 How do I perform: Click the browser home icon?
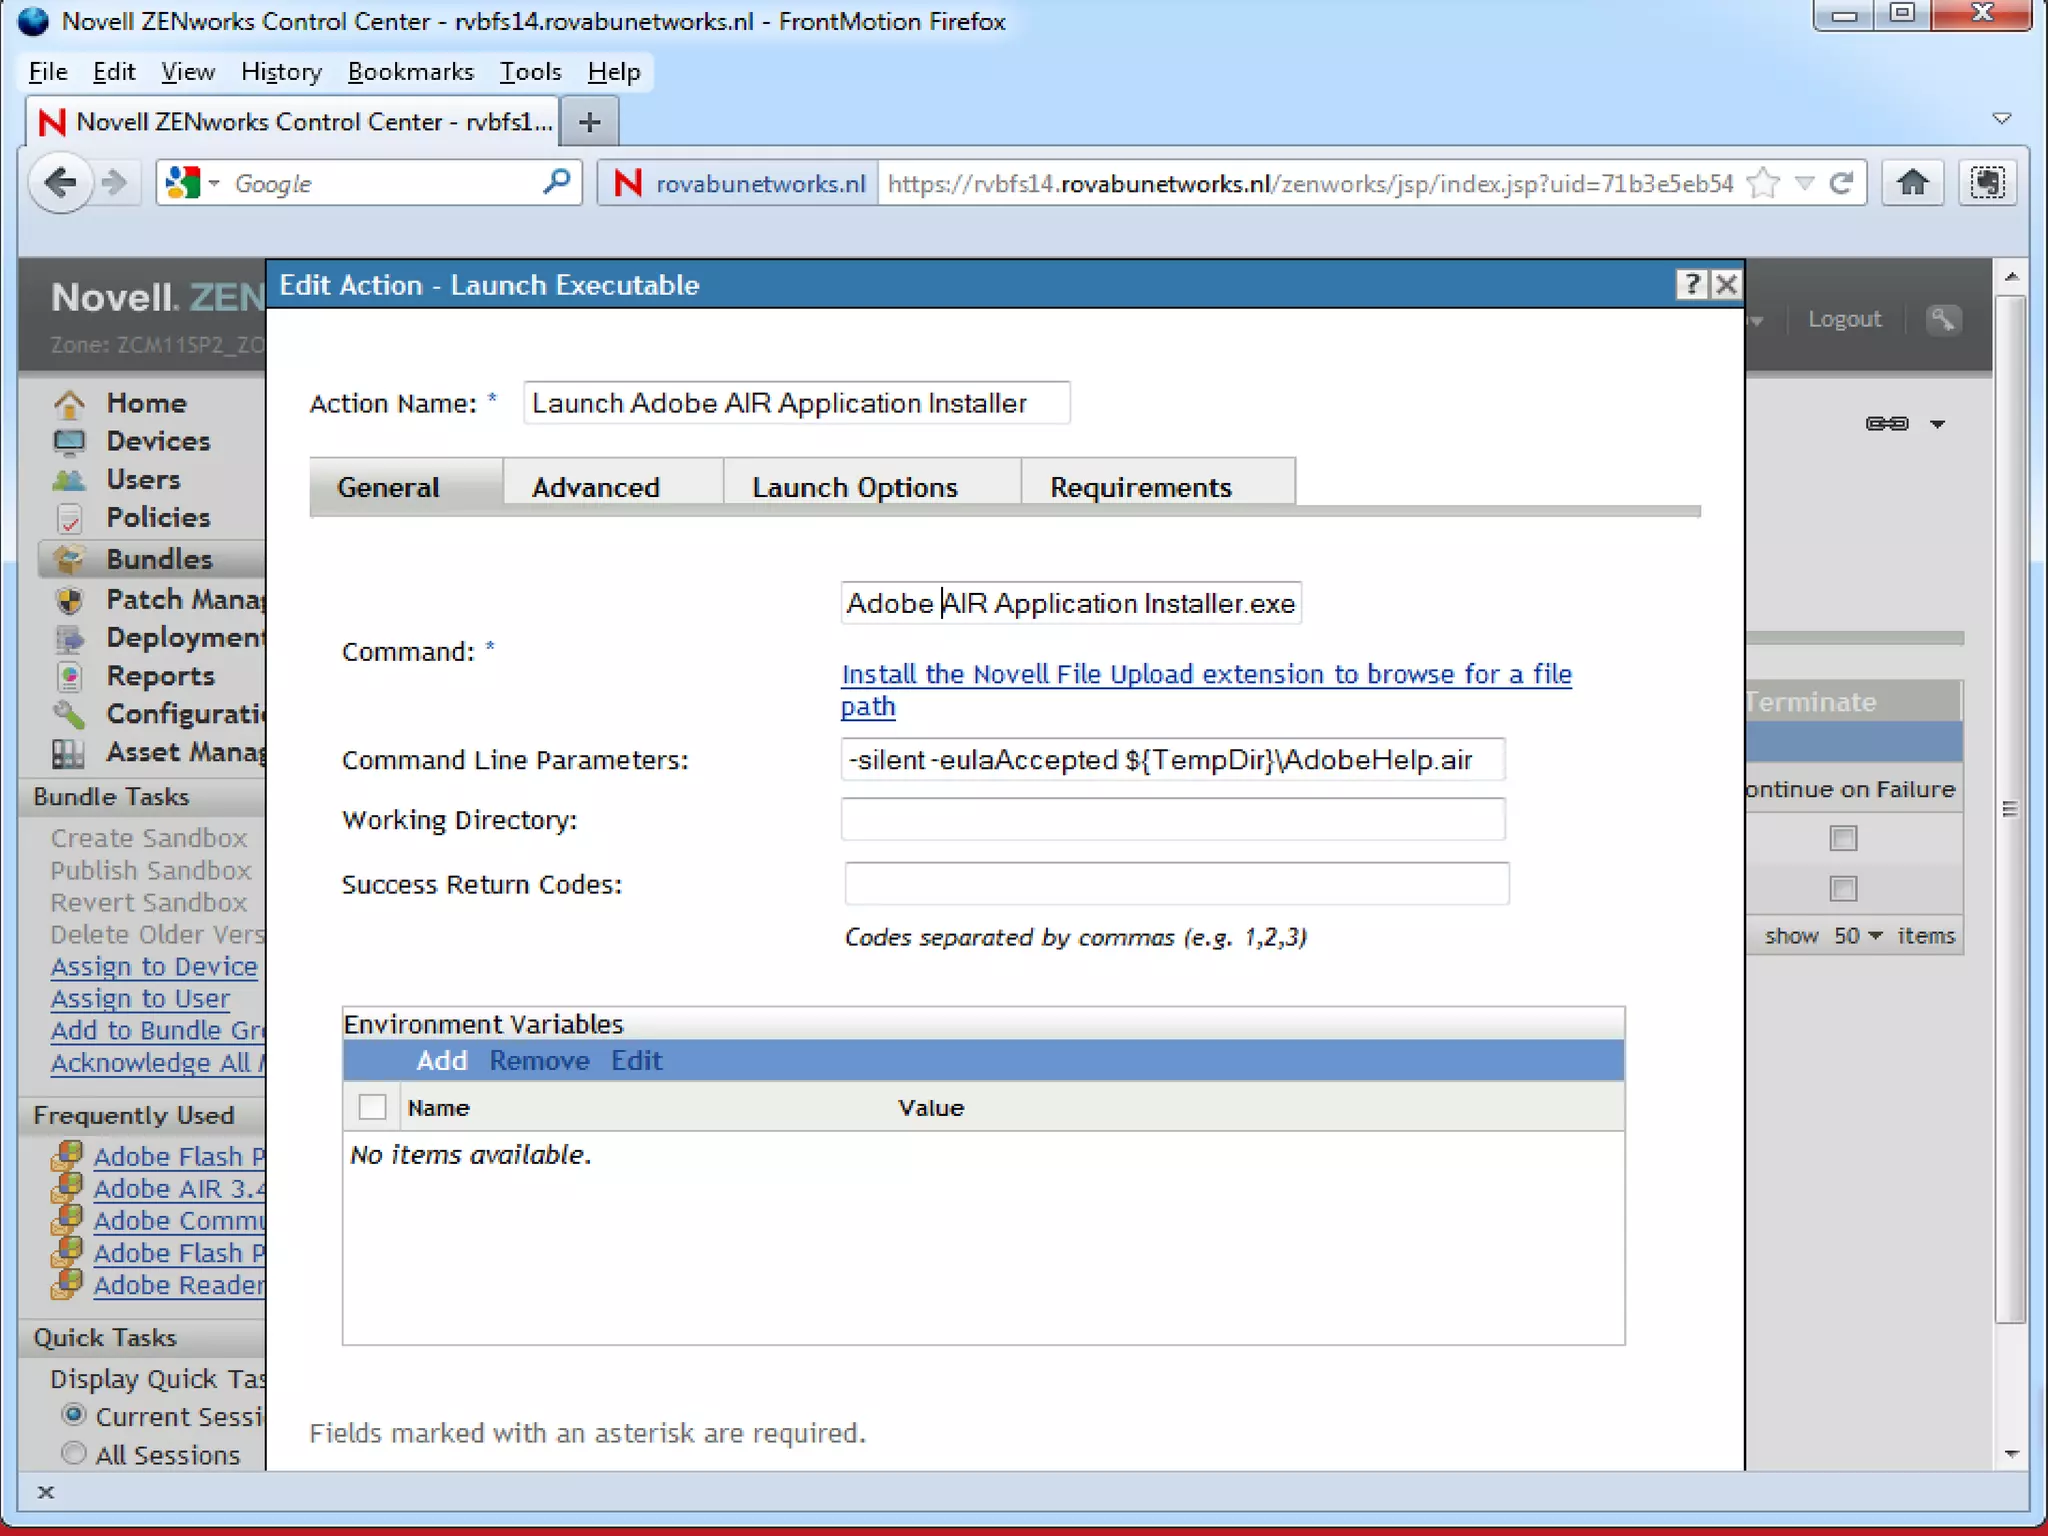pos(1912,183)
